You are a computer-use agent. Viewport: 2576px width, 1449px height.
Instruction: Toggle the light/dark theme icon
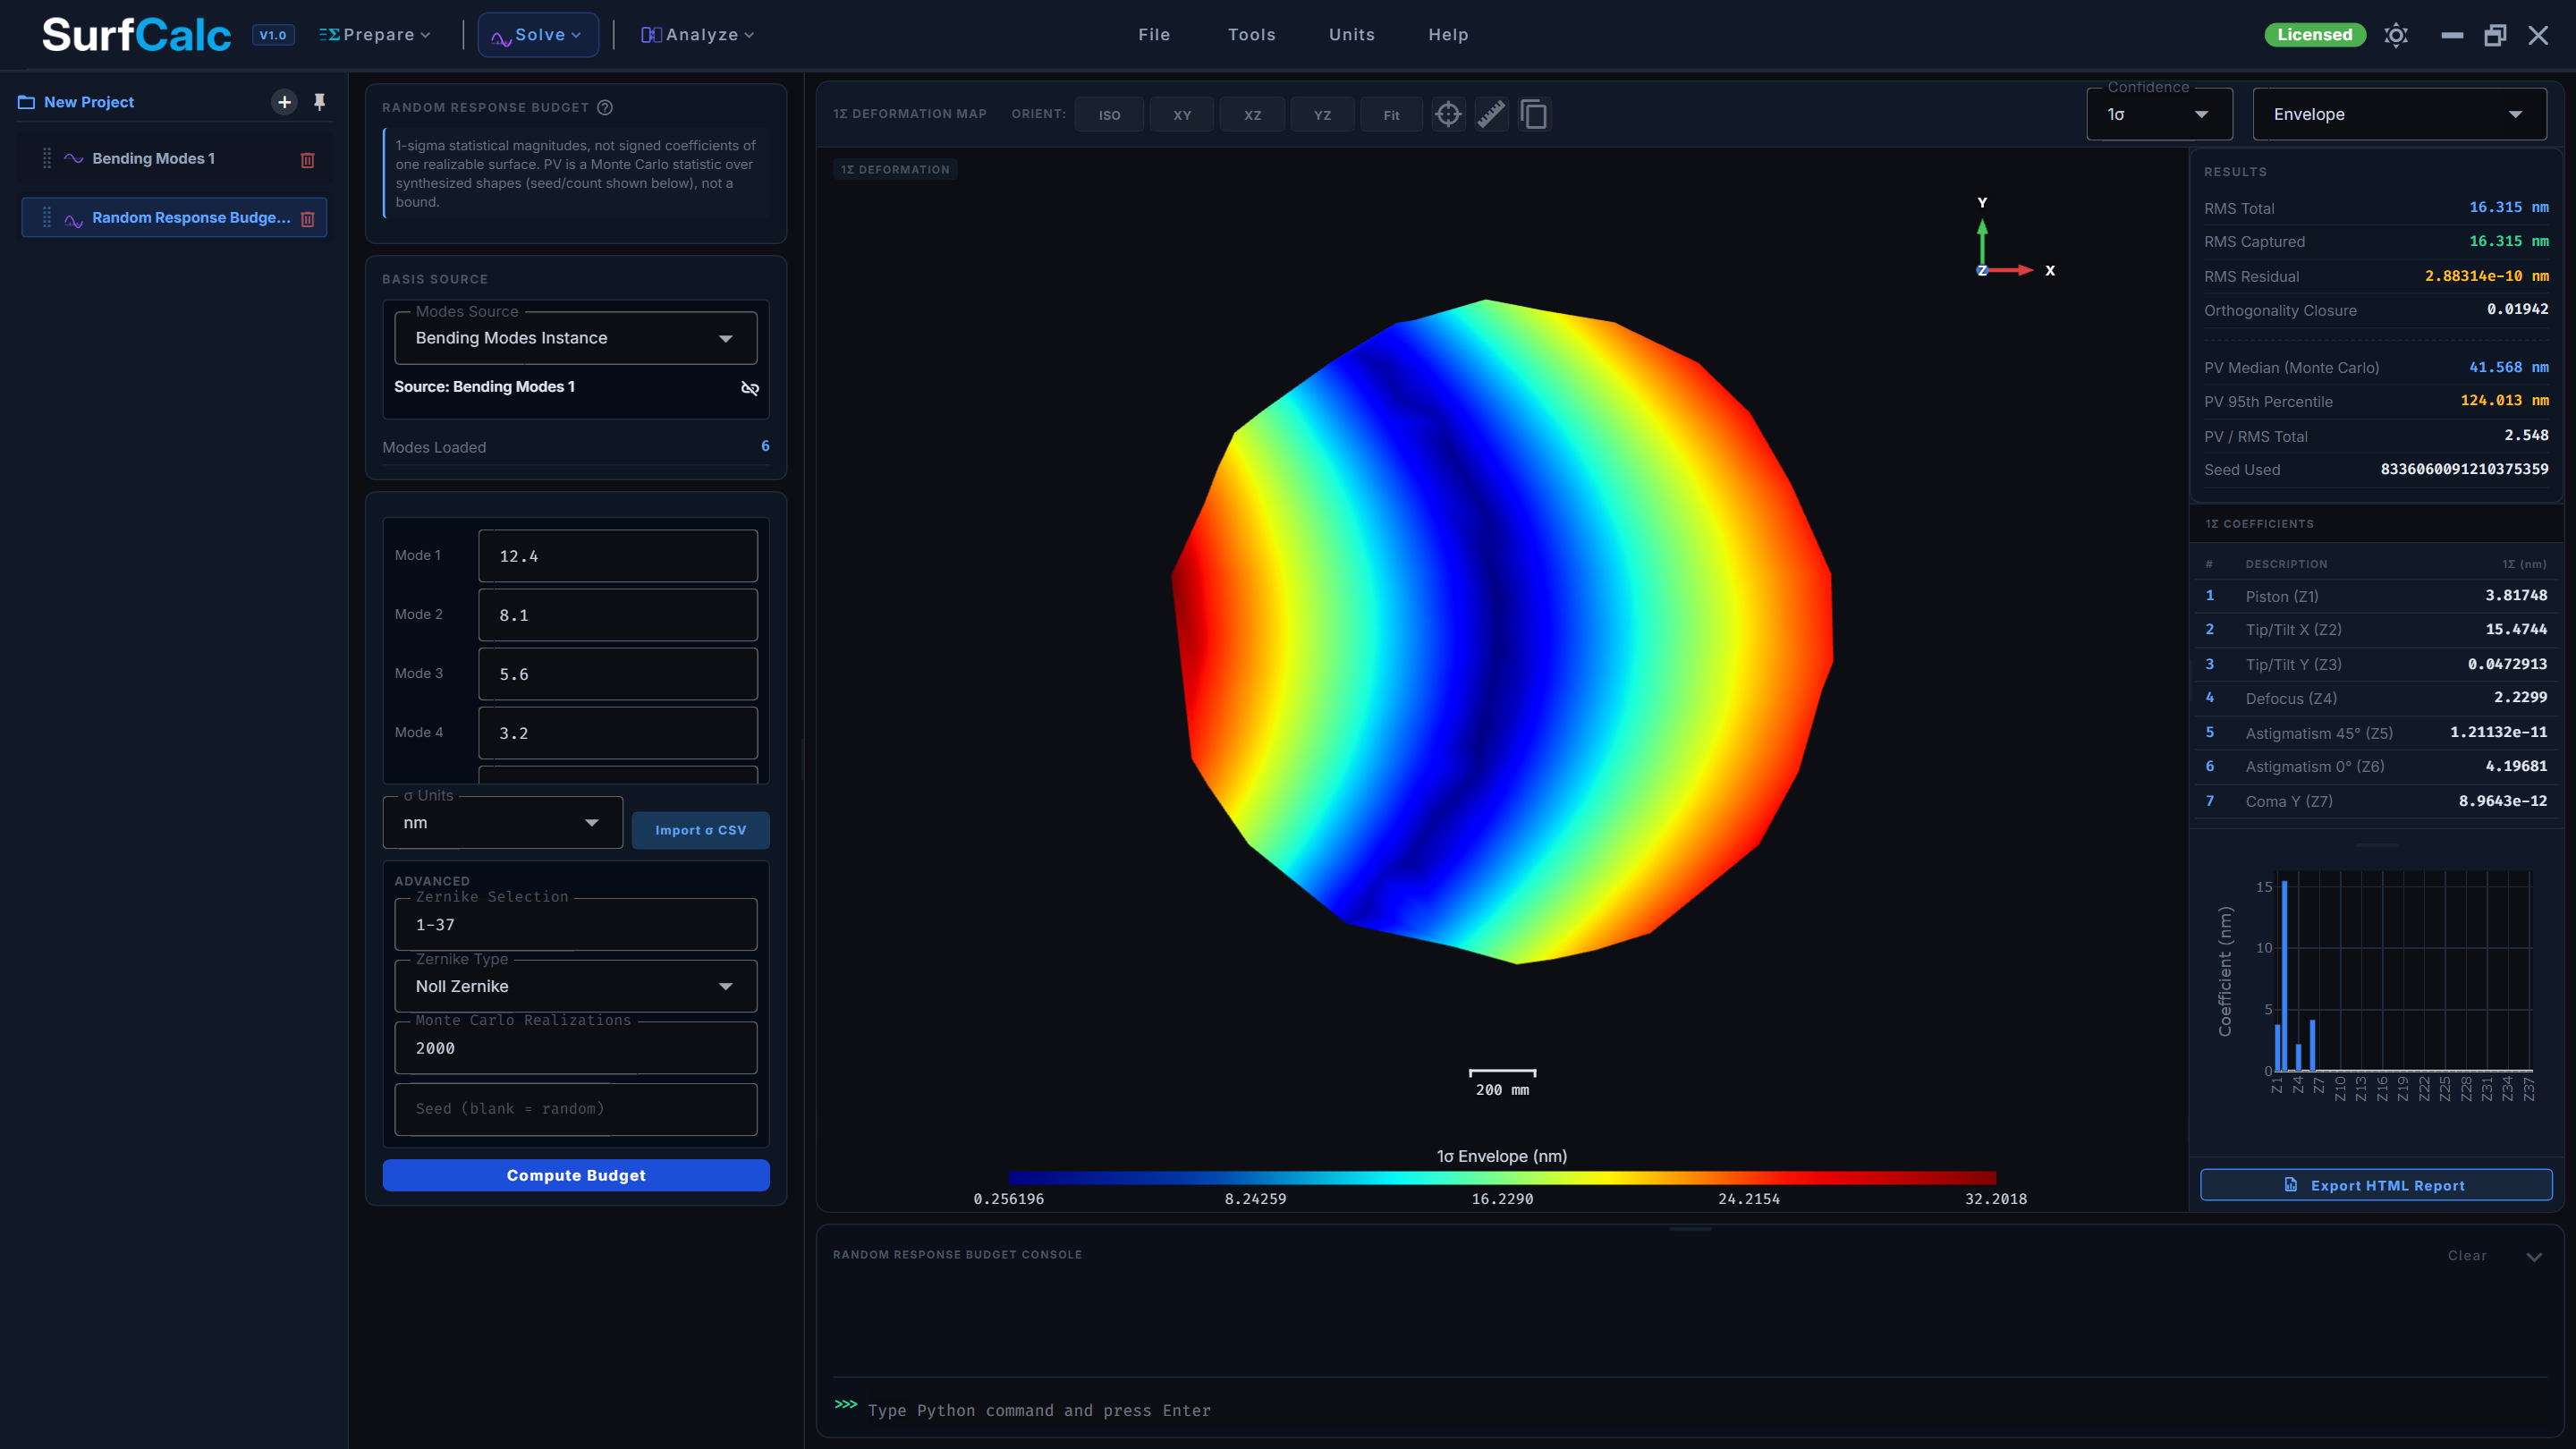tap(2396, 35)
